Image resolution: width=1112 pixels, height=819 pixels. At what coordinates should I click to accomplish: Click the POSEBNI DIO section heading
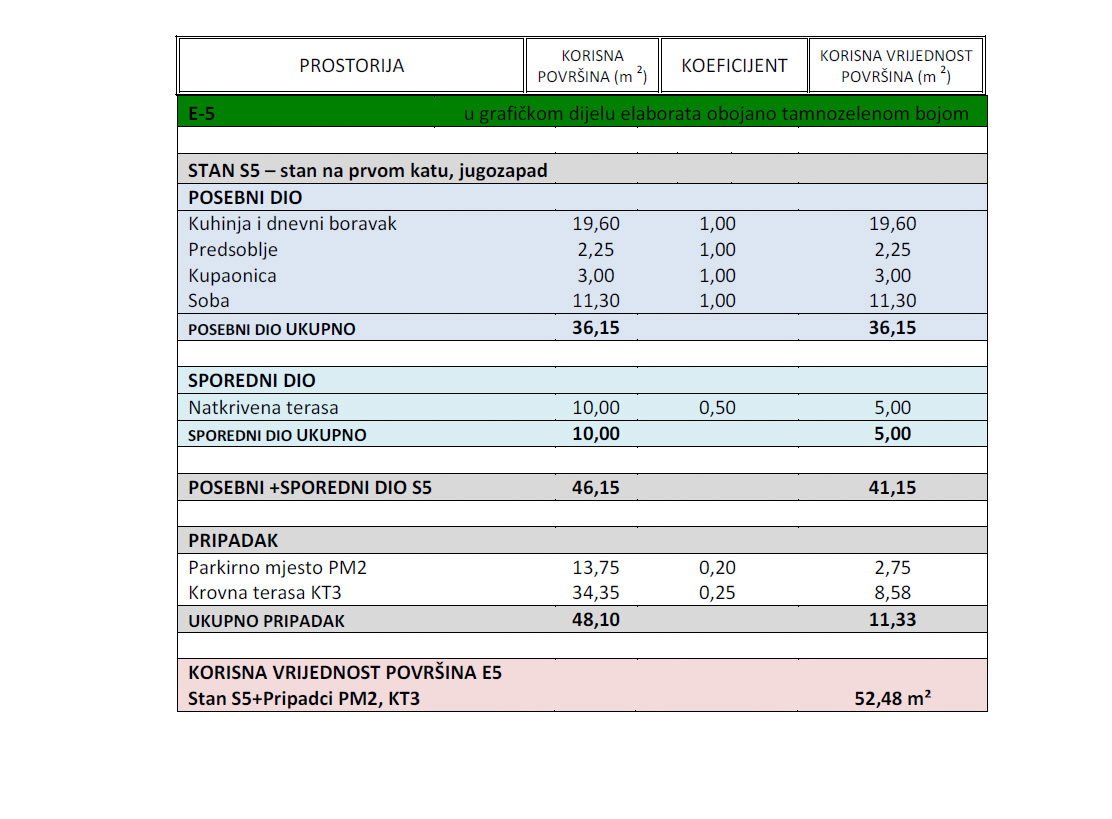[x=245, y=197]
